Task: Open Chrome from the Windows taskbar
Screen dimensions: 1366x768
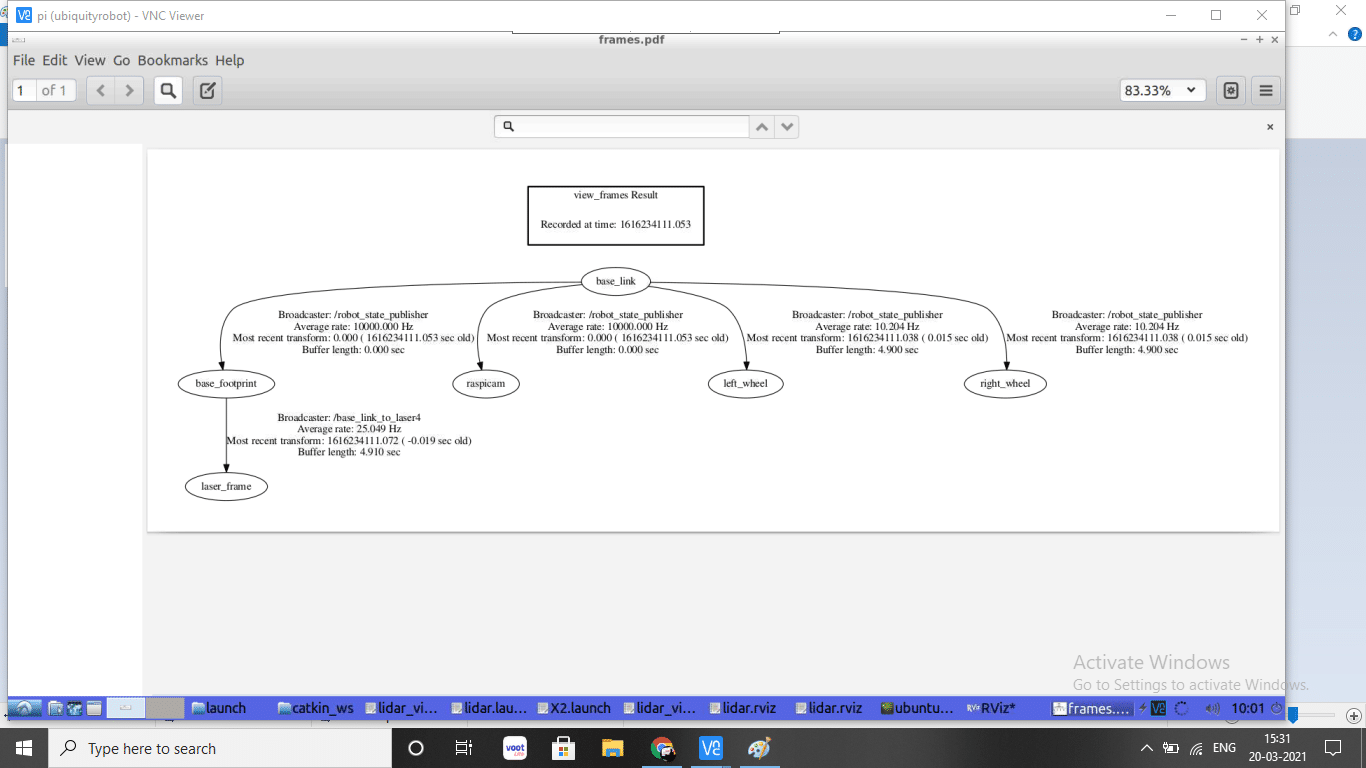Action: click(x=662, y=748)
